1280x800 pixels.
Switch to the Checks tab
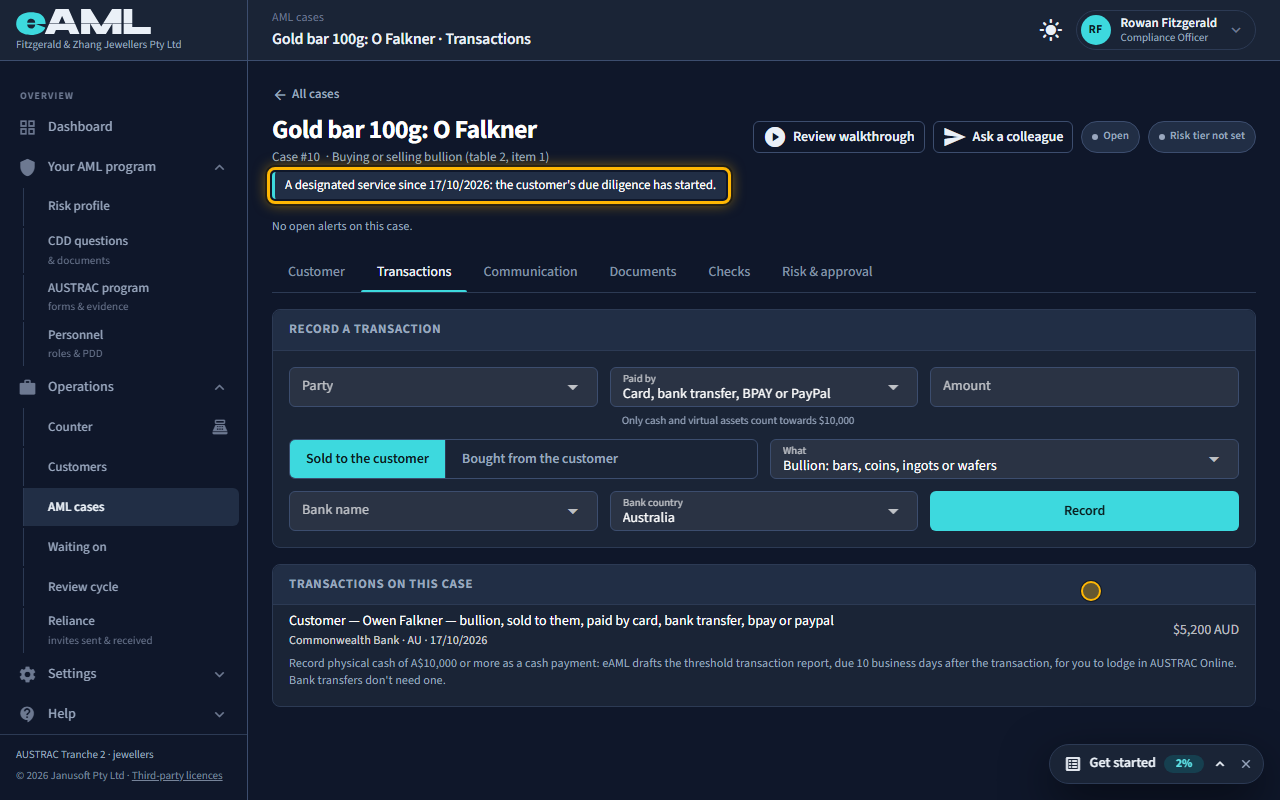[729, 271]
